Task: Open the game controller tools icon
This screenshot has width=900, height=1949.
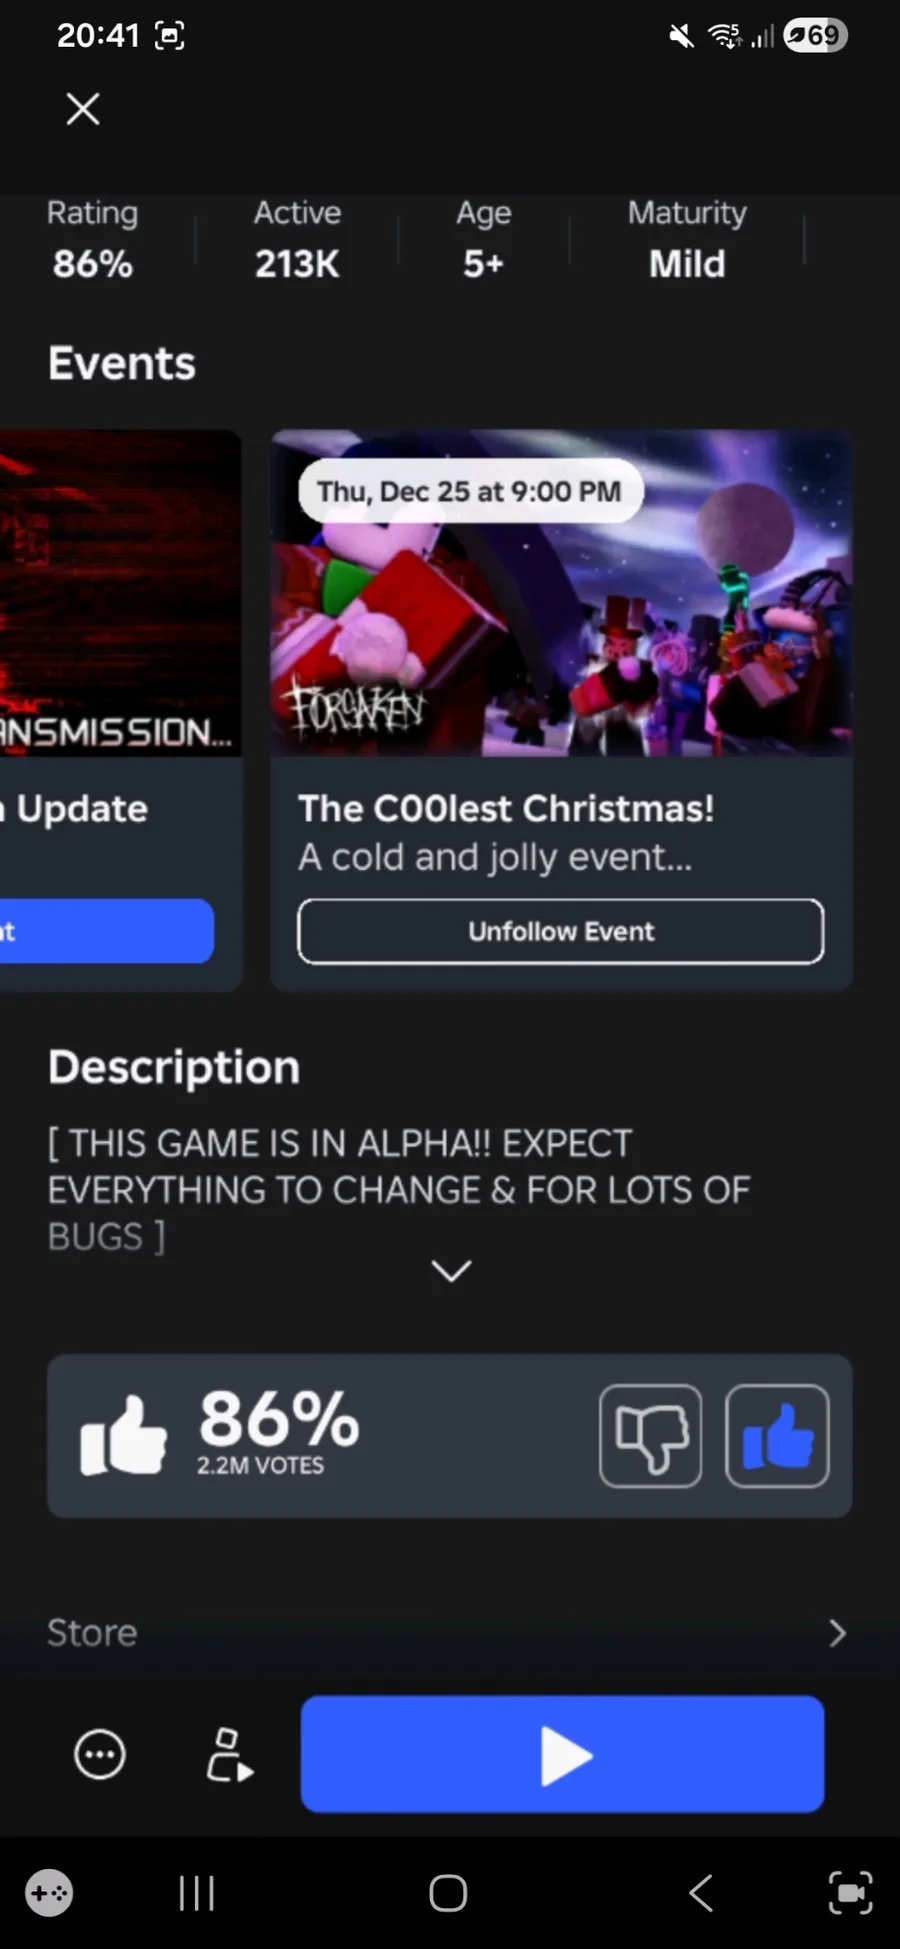Action: (49, 1893)
